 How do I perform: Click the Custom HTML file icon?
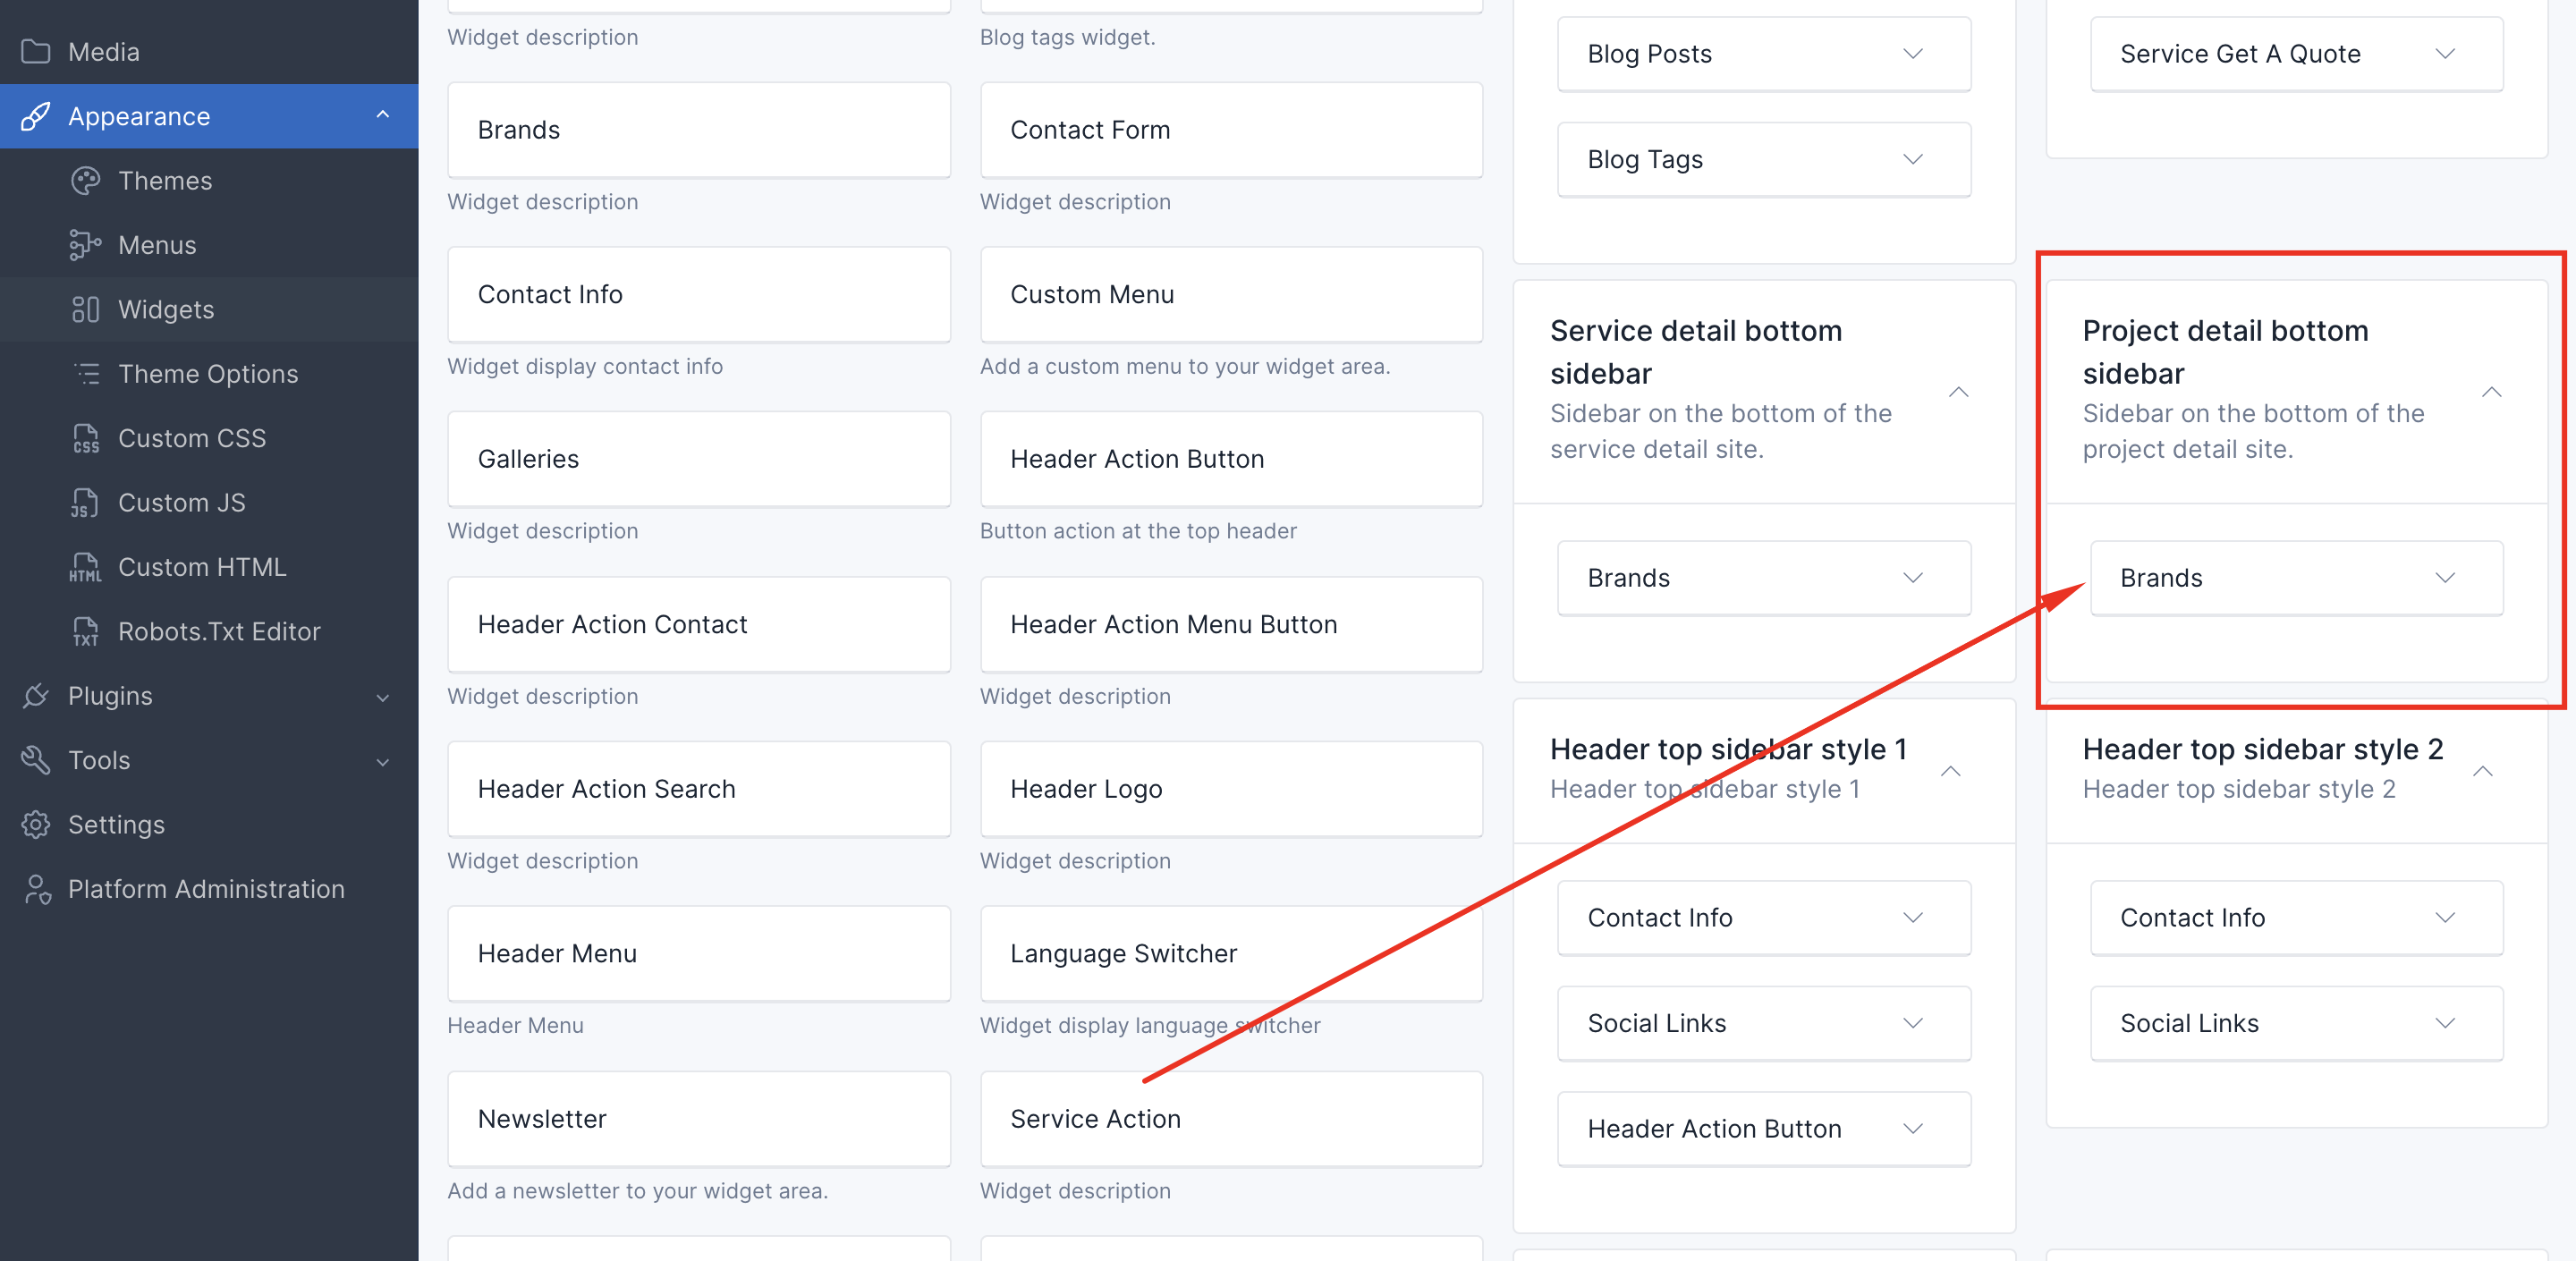click(86, 567)
